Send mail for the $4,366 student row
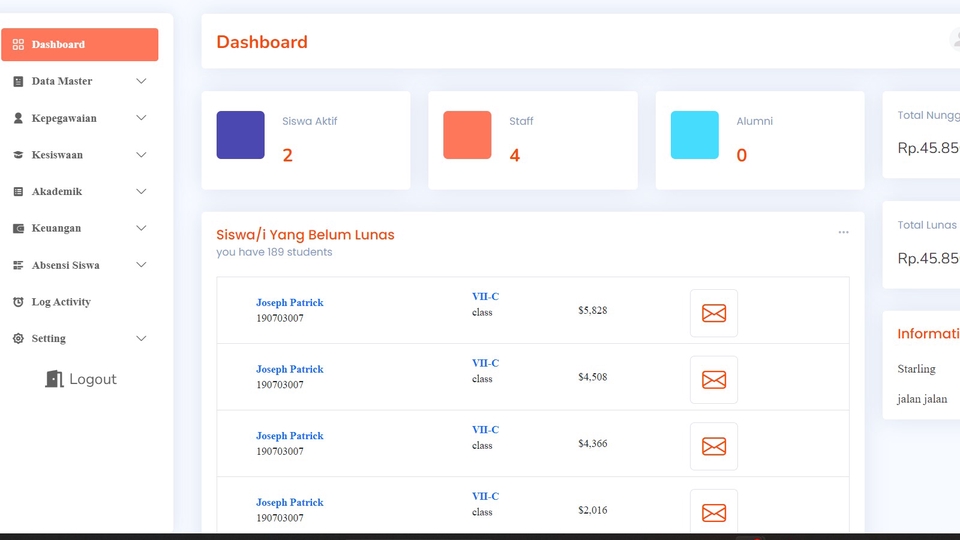The image size is (960, 540). pyautogui.click(x=713, y=446)
